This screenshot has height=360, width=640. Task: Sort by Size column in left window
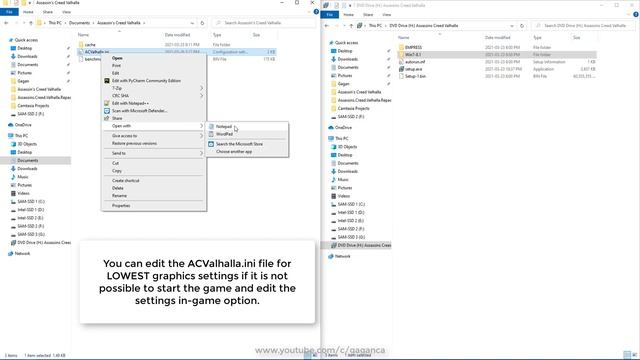(256, 35)
